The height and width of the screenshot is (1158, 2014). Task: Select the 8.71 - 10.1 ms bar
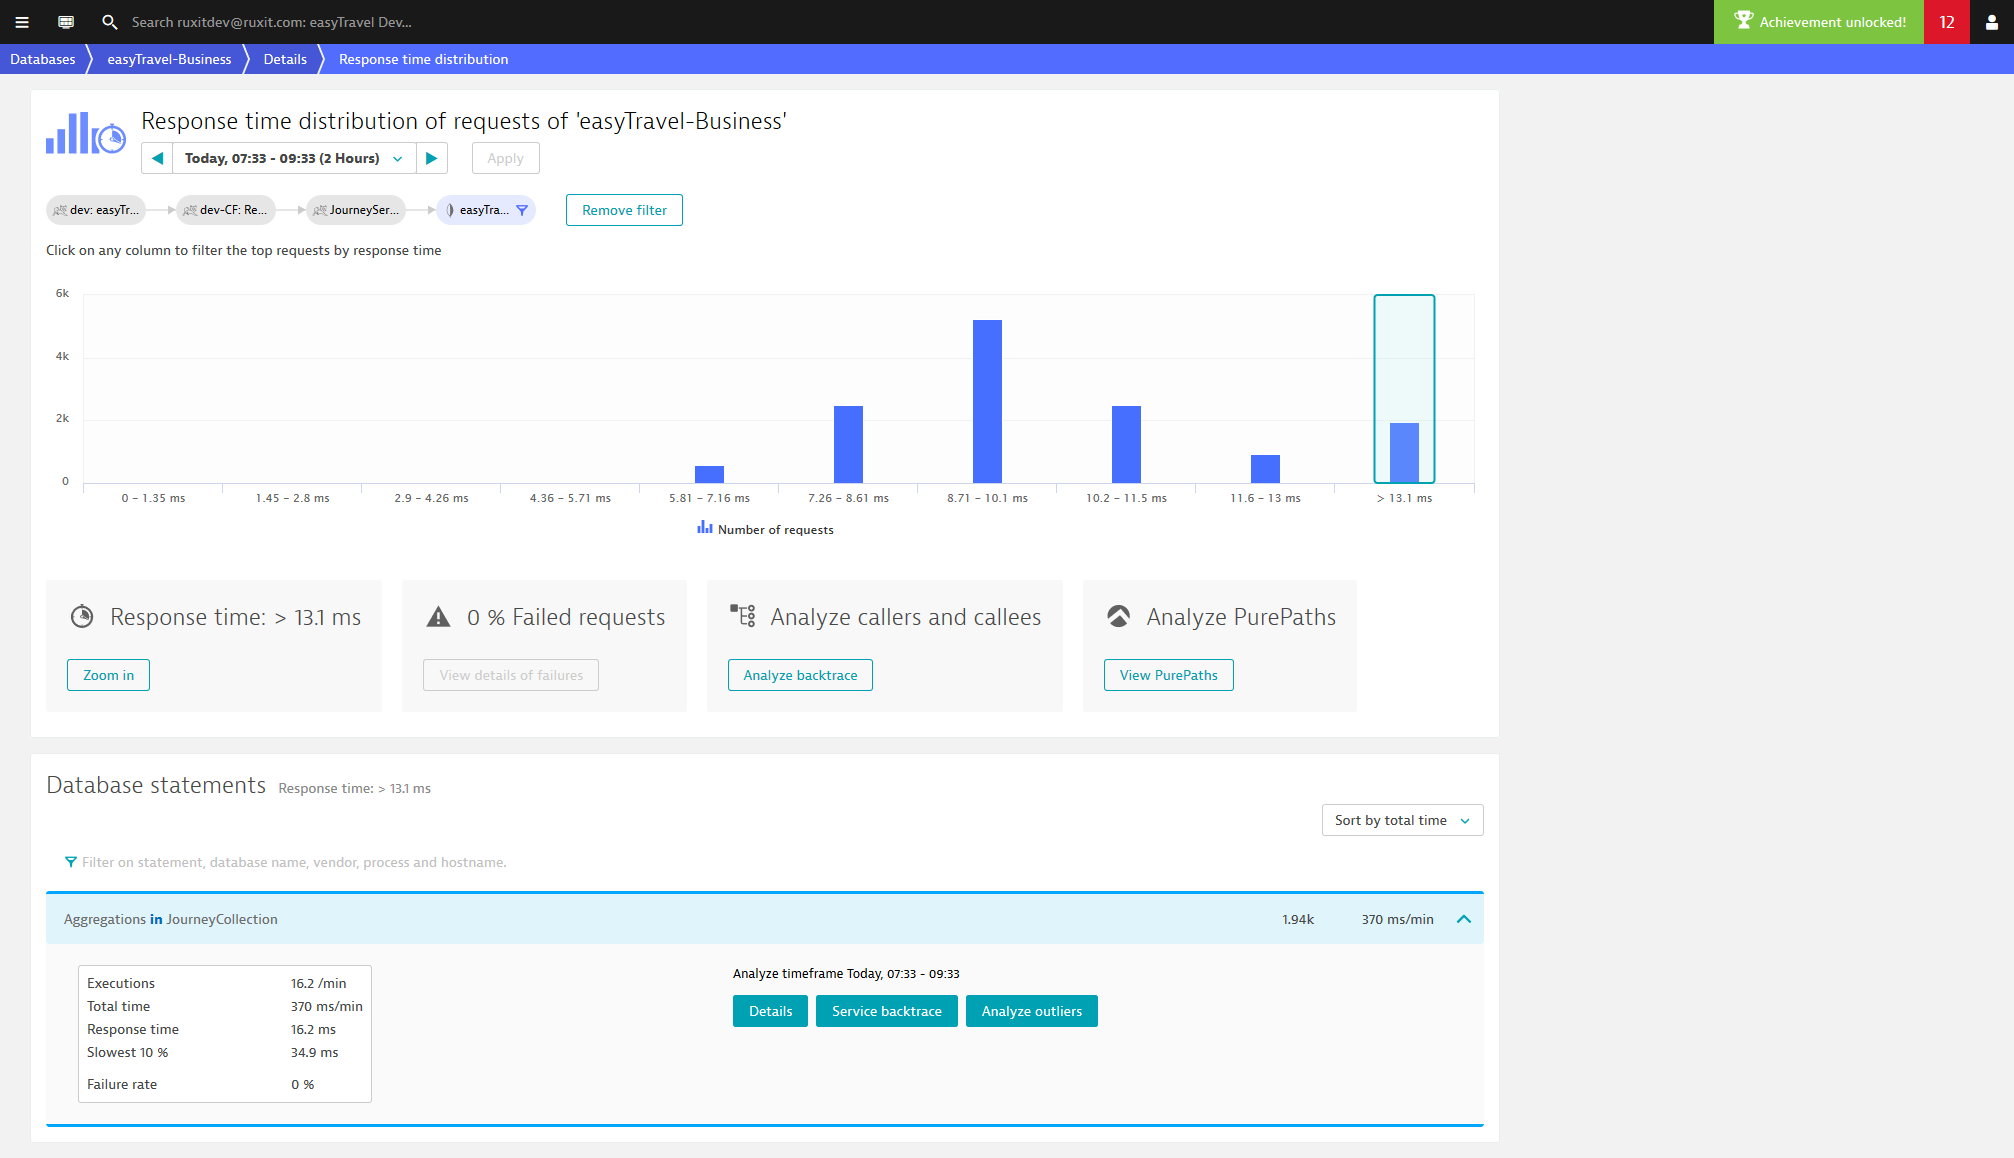click(x=987, y=401)
